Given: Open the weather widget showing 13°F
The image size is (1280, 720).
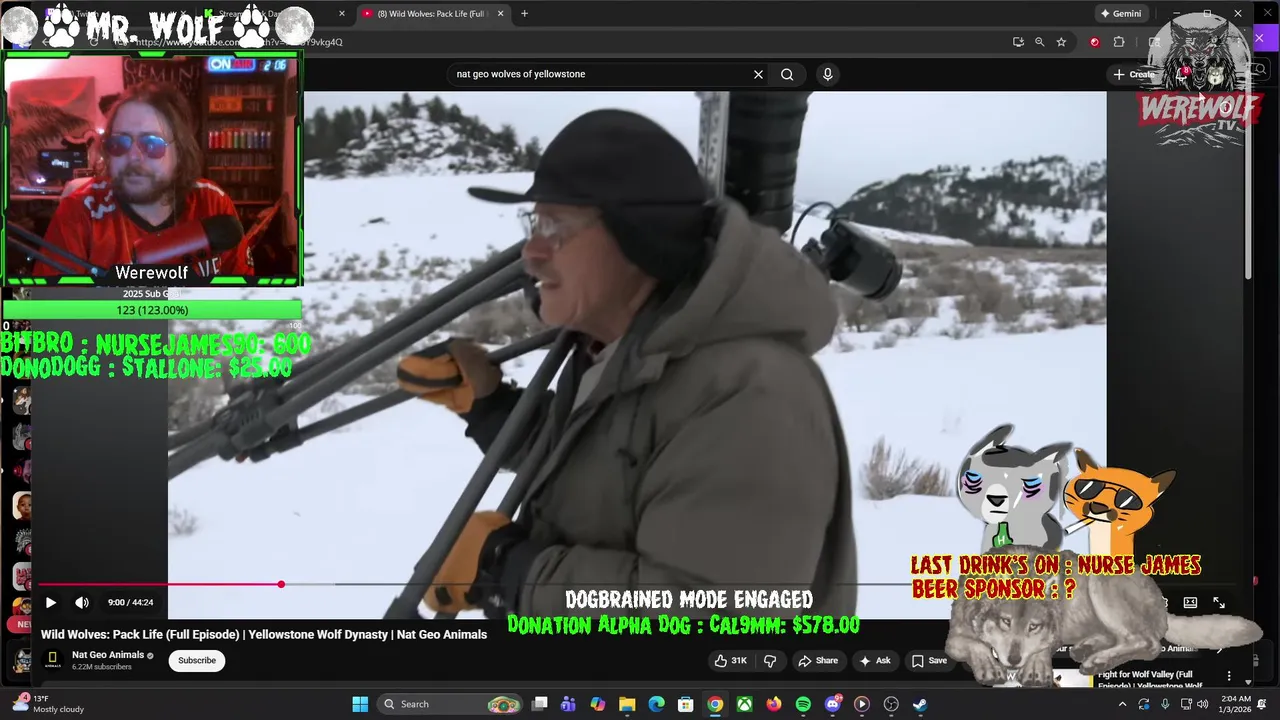Looking at the screenshot, I should [x=48, y=704].
